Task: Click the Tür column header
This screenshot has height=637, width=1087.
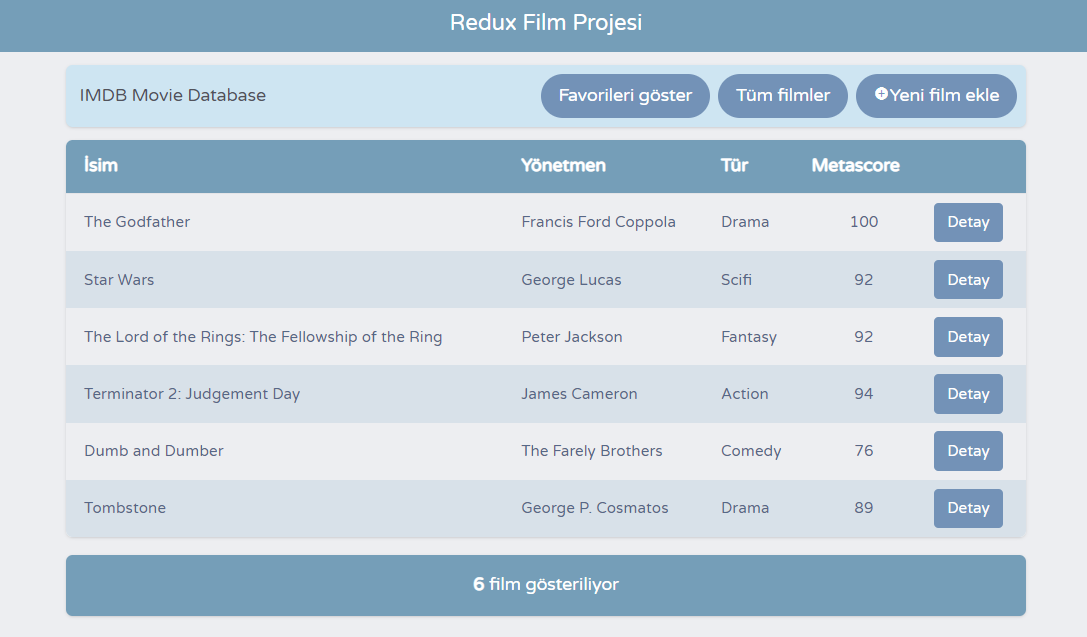Action: pyautogui.click(x=734, y=165)
